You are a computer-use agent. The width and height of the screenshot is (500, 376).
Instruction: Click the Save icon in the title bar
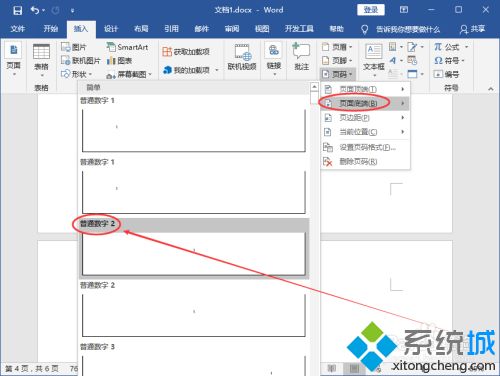click(x=17, y=10)
